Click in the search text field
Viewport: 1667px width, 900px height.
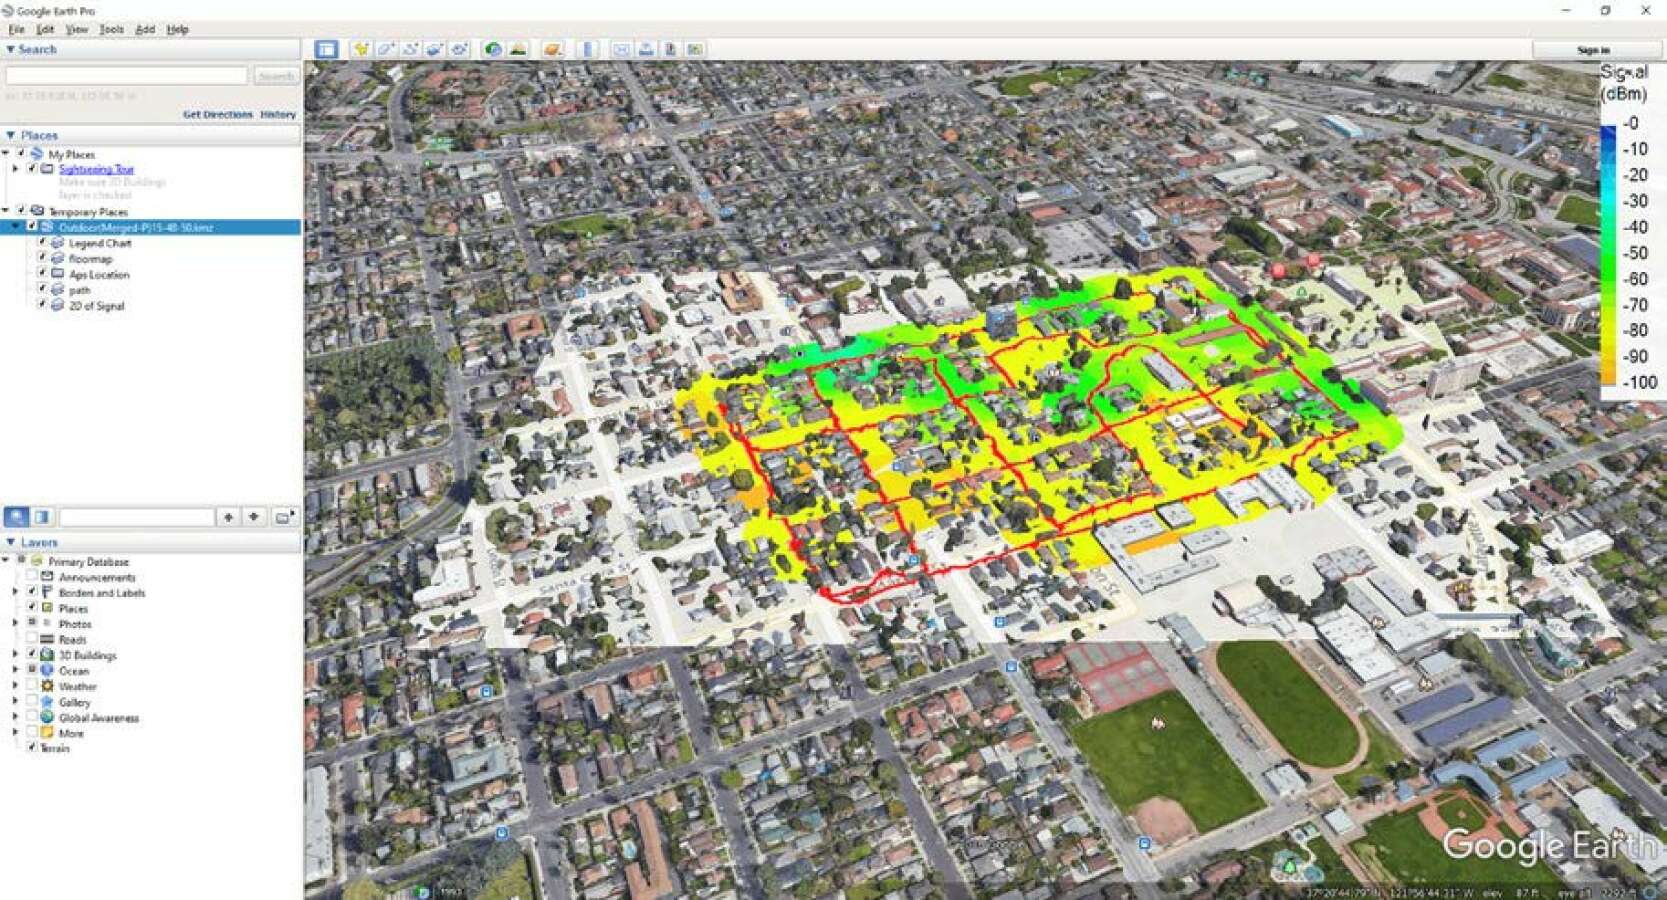127,76
